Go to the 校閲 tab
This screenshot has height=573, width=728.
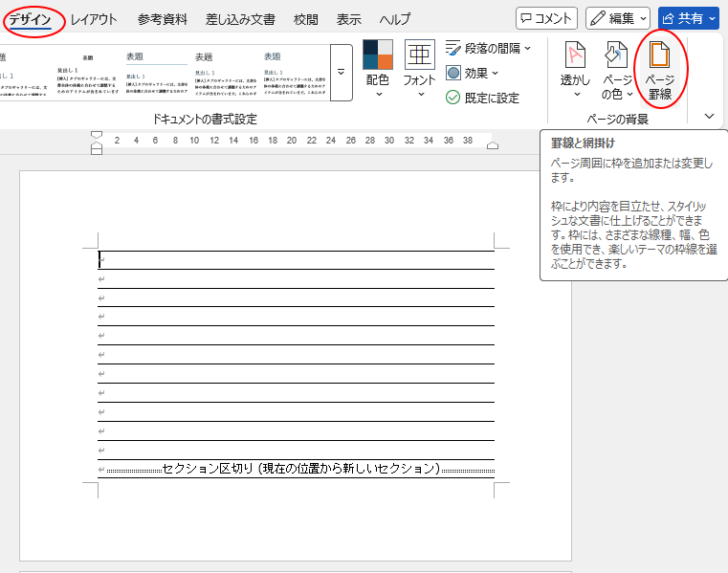[x=306, y=20]
